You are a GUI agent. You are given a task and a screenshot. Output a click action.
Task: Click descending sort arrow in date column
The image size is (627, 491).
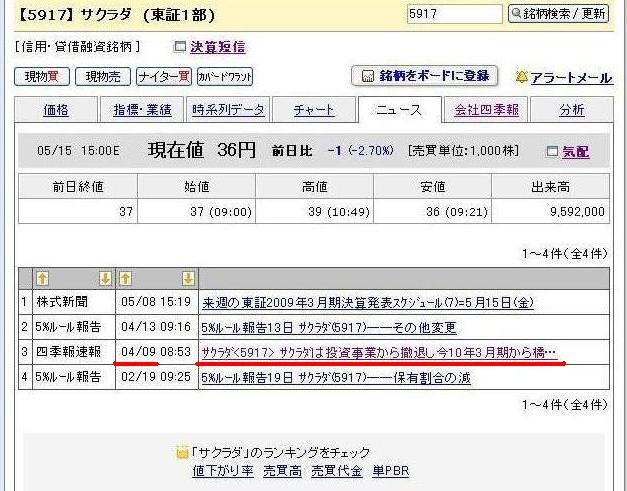[x=188, y=278]
